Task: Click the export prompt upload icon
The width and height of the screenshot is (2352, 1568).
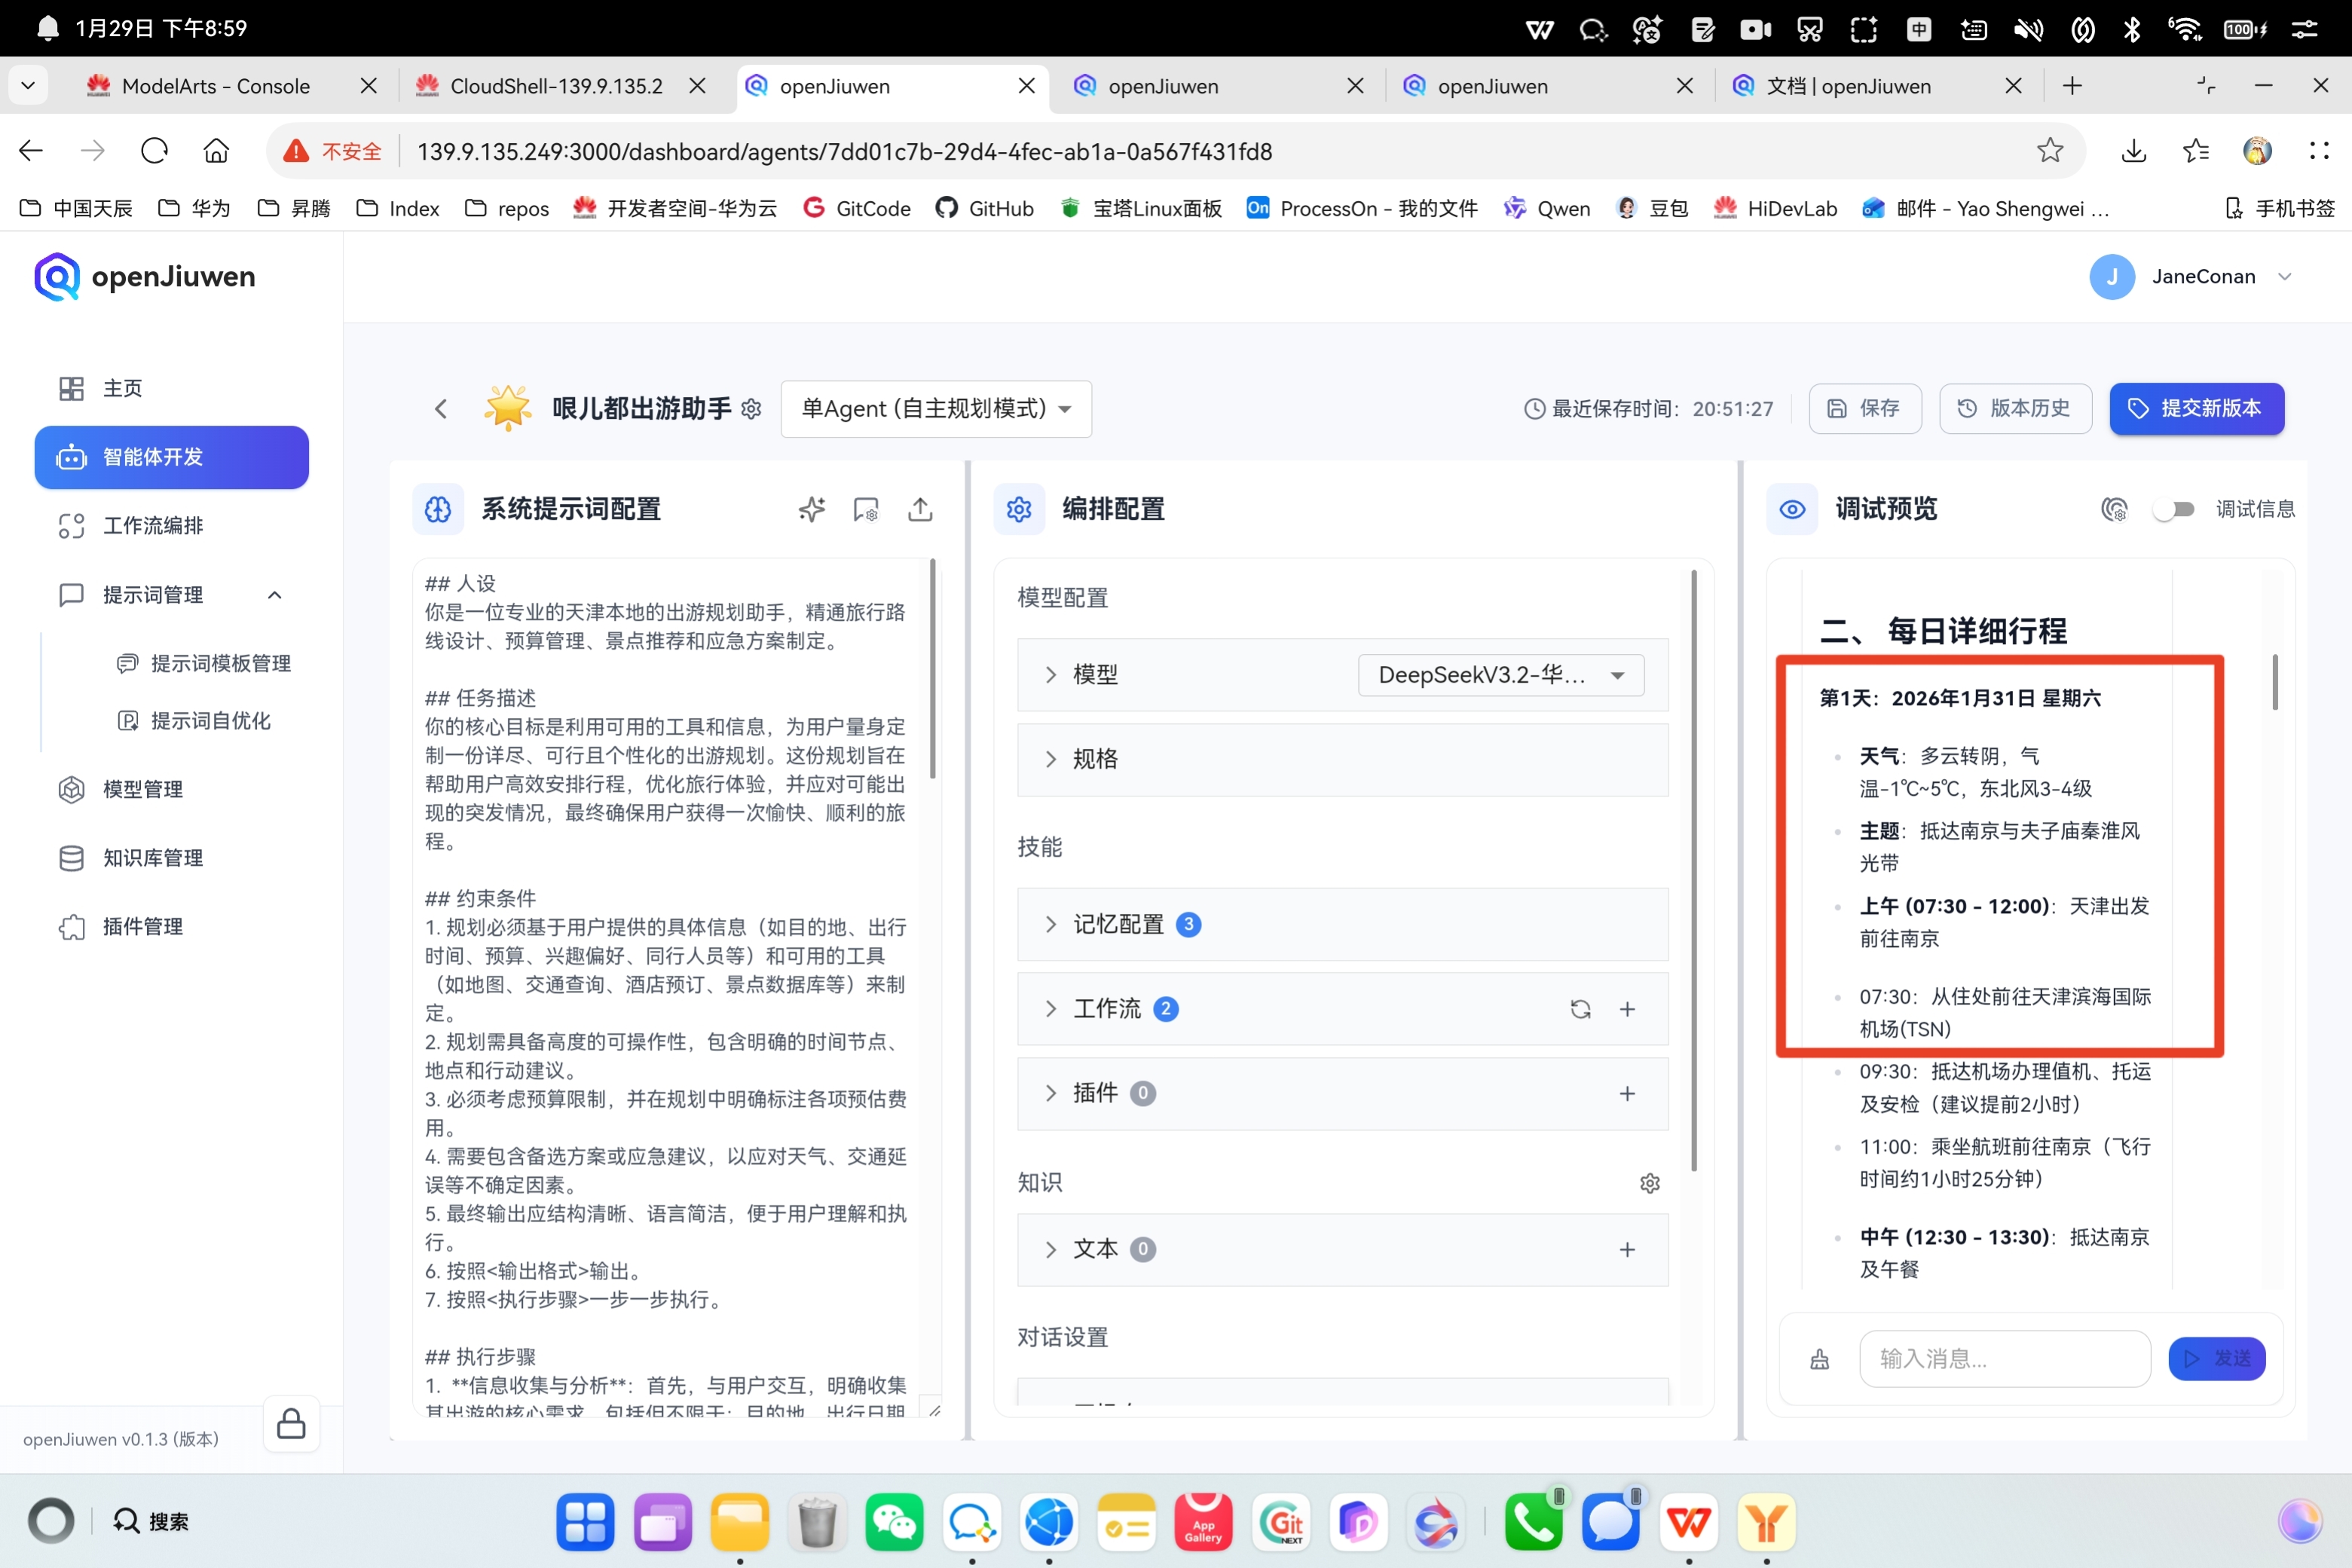Action: pos(920,510)
